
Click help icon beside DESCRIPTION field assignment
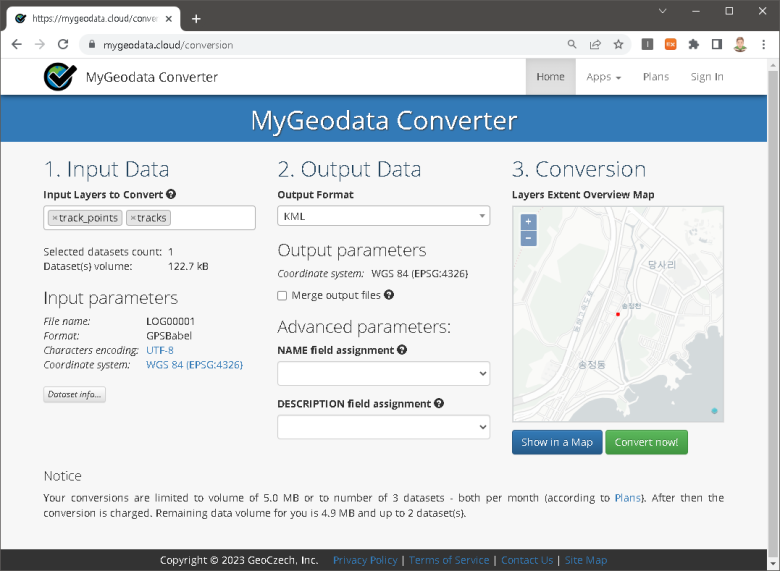click(x=439, y=403)
